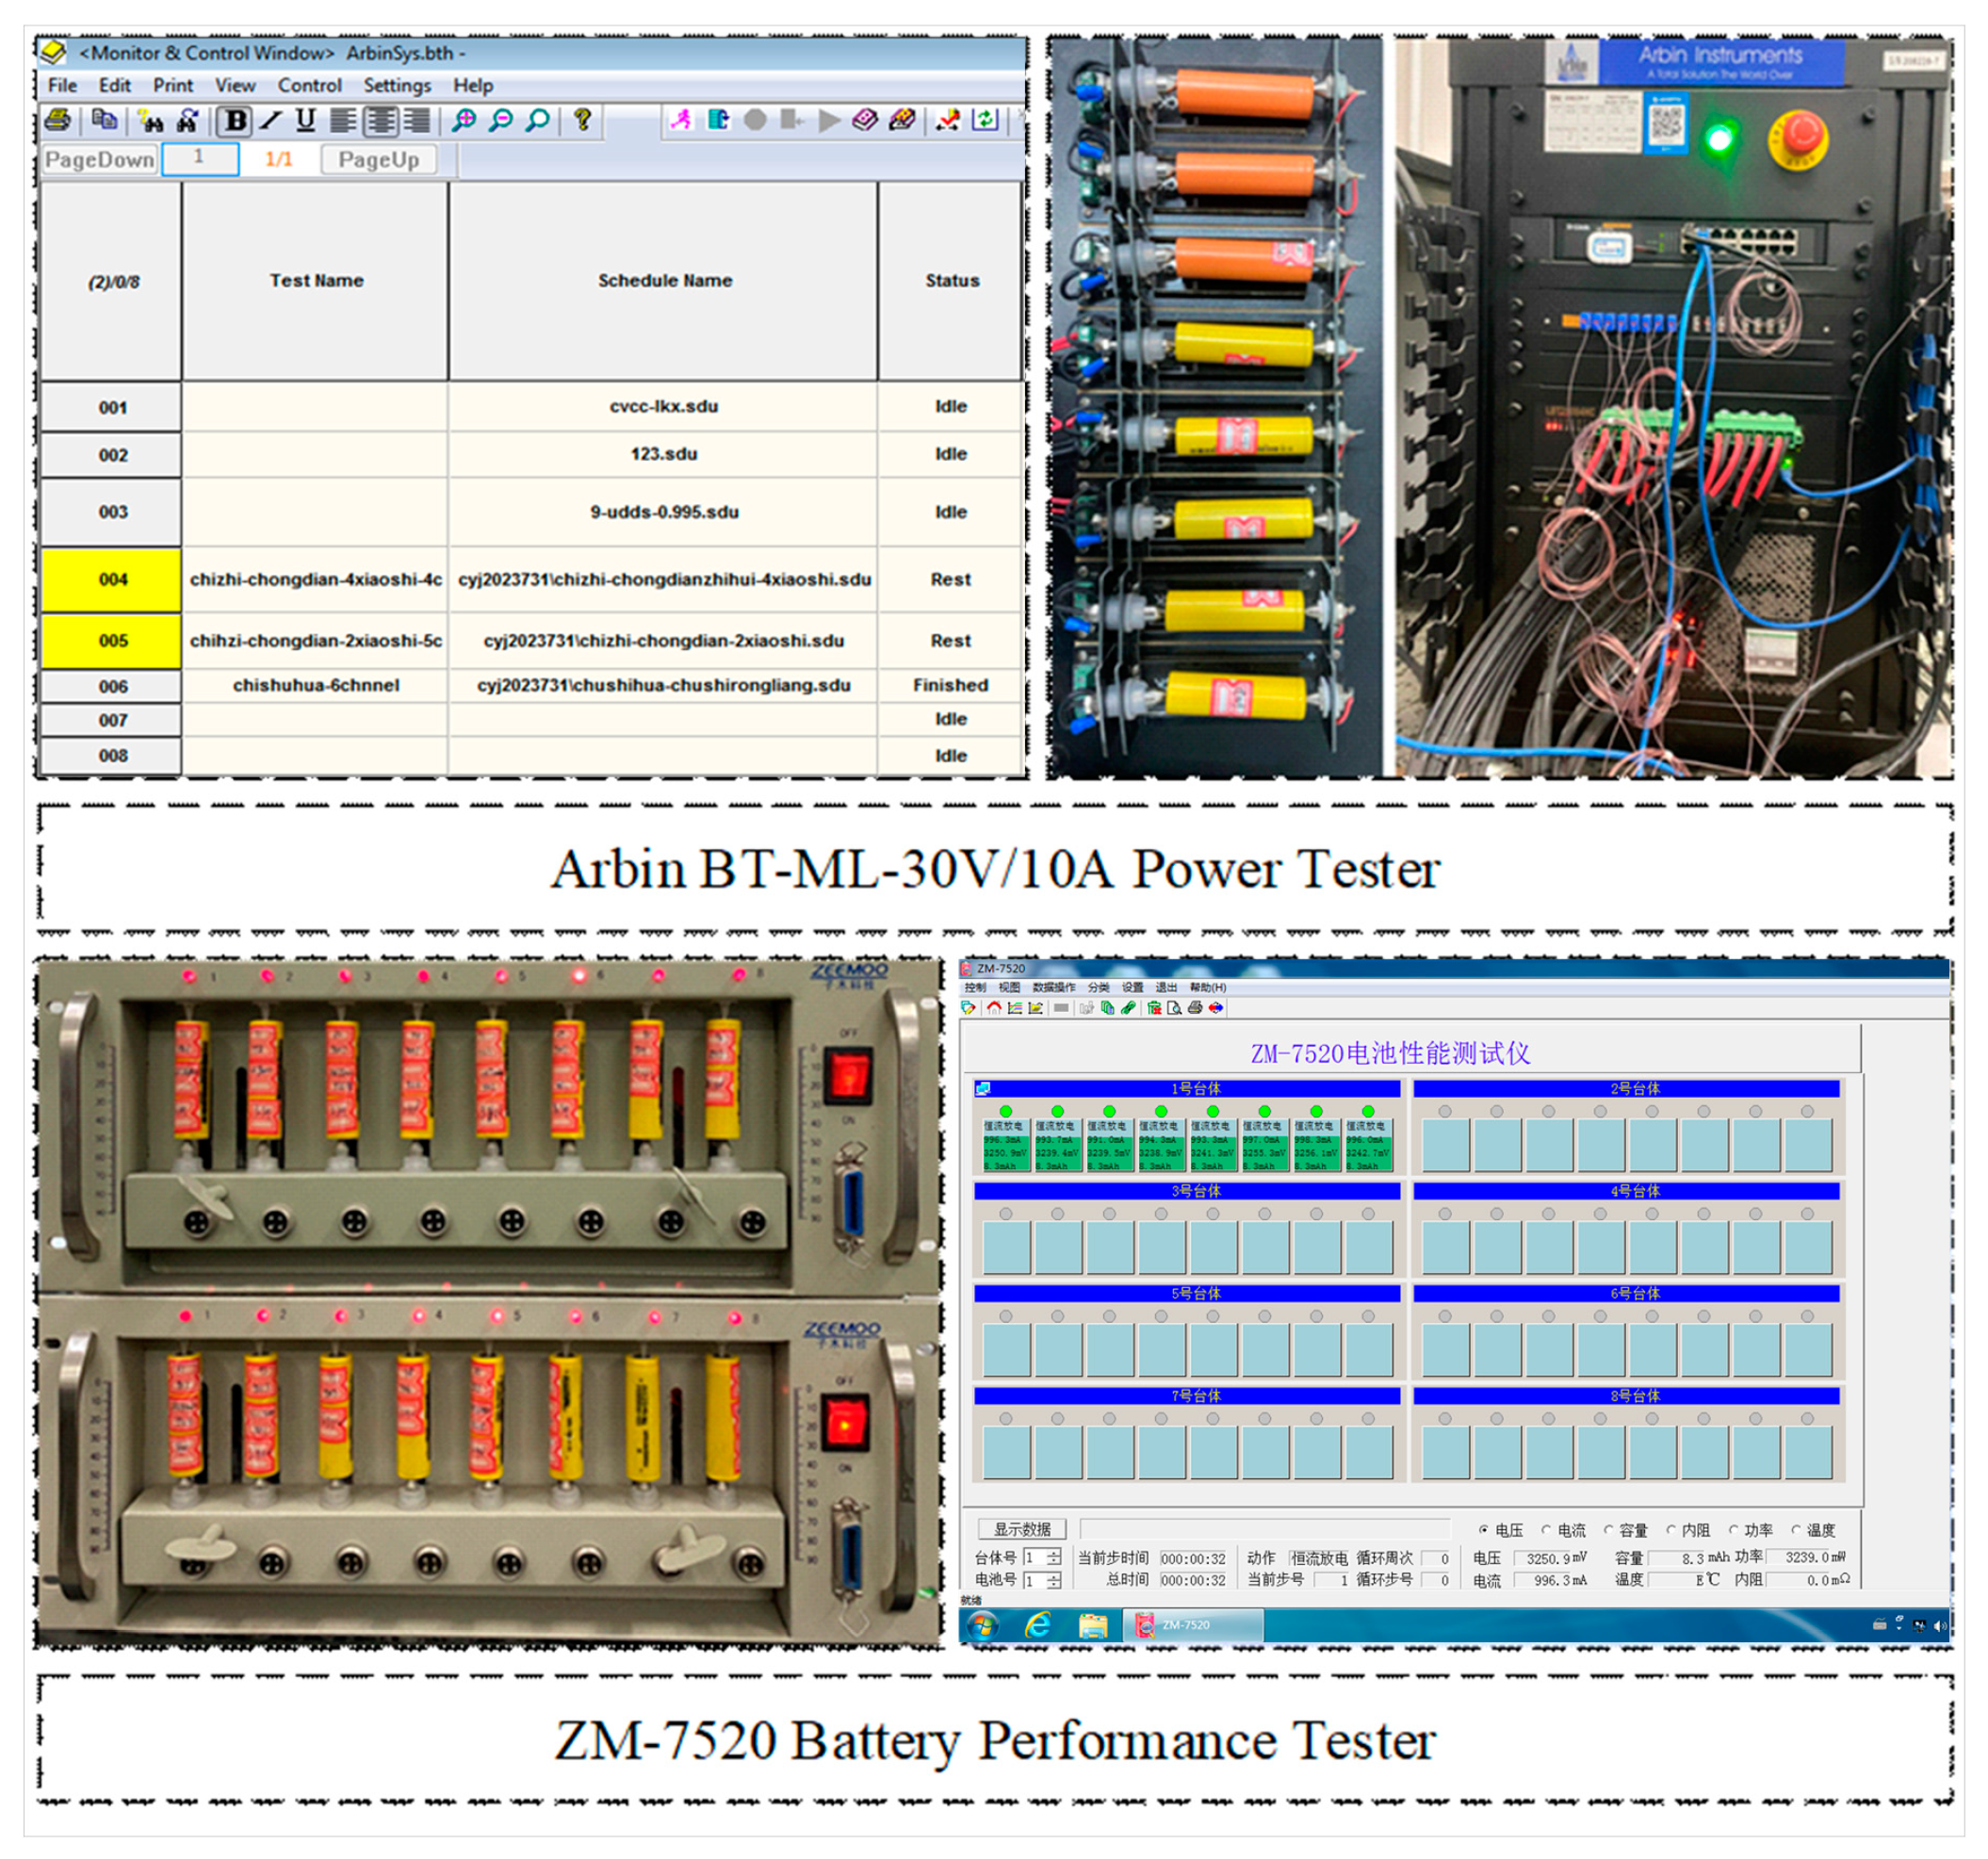The image size is (1988, 1859).
Task: Click the green refresh icon in toolbar
Action: pyautogui.click(x=985, y=120)
